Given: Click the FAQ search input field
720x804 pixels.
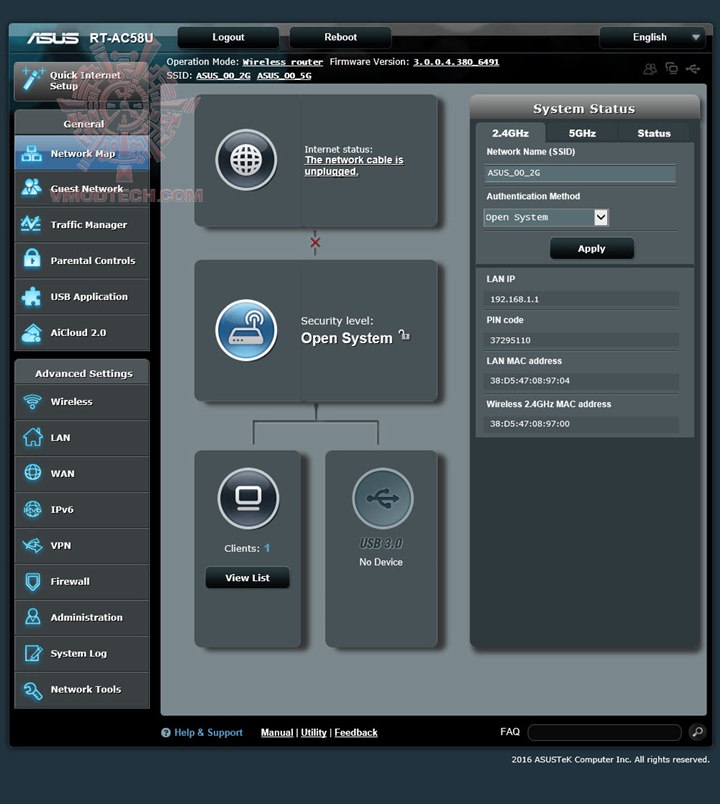Looking at the screenshot, I should tap(605, 732).
